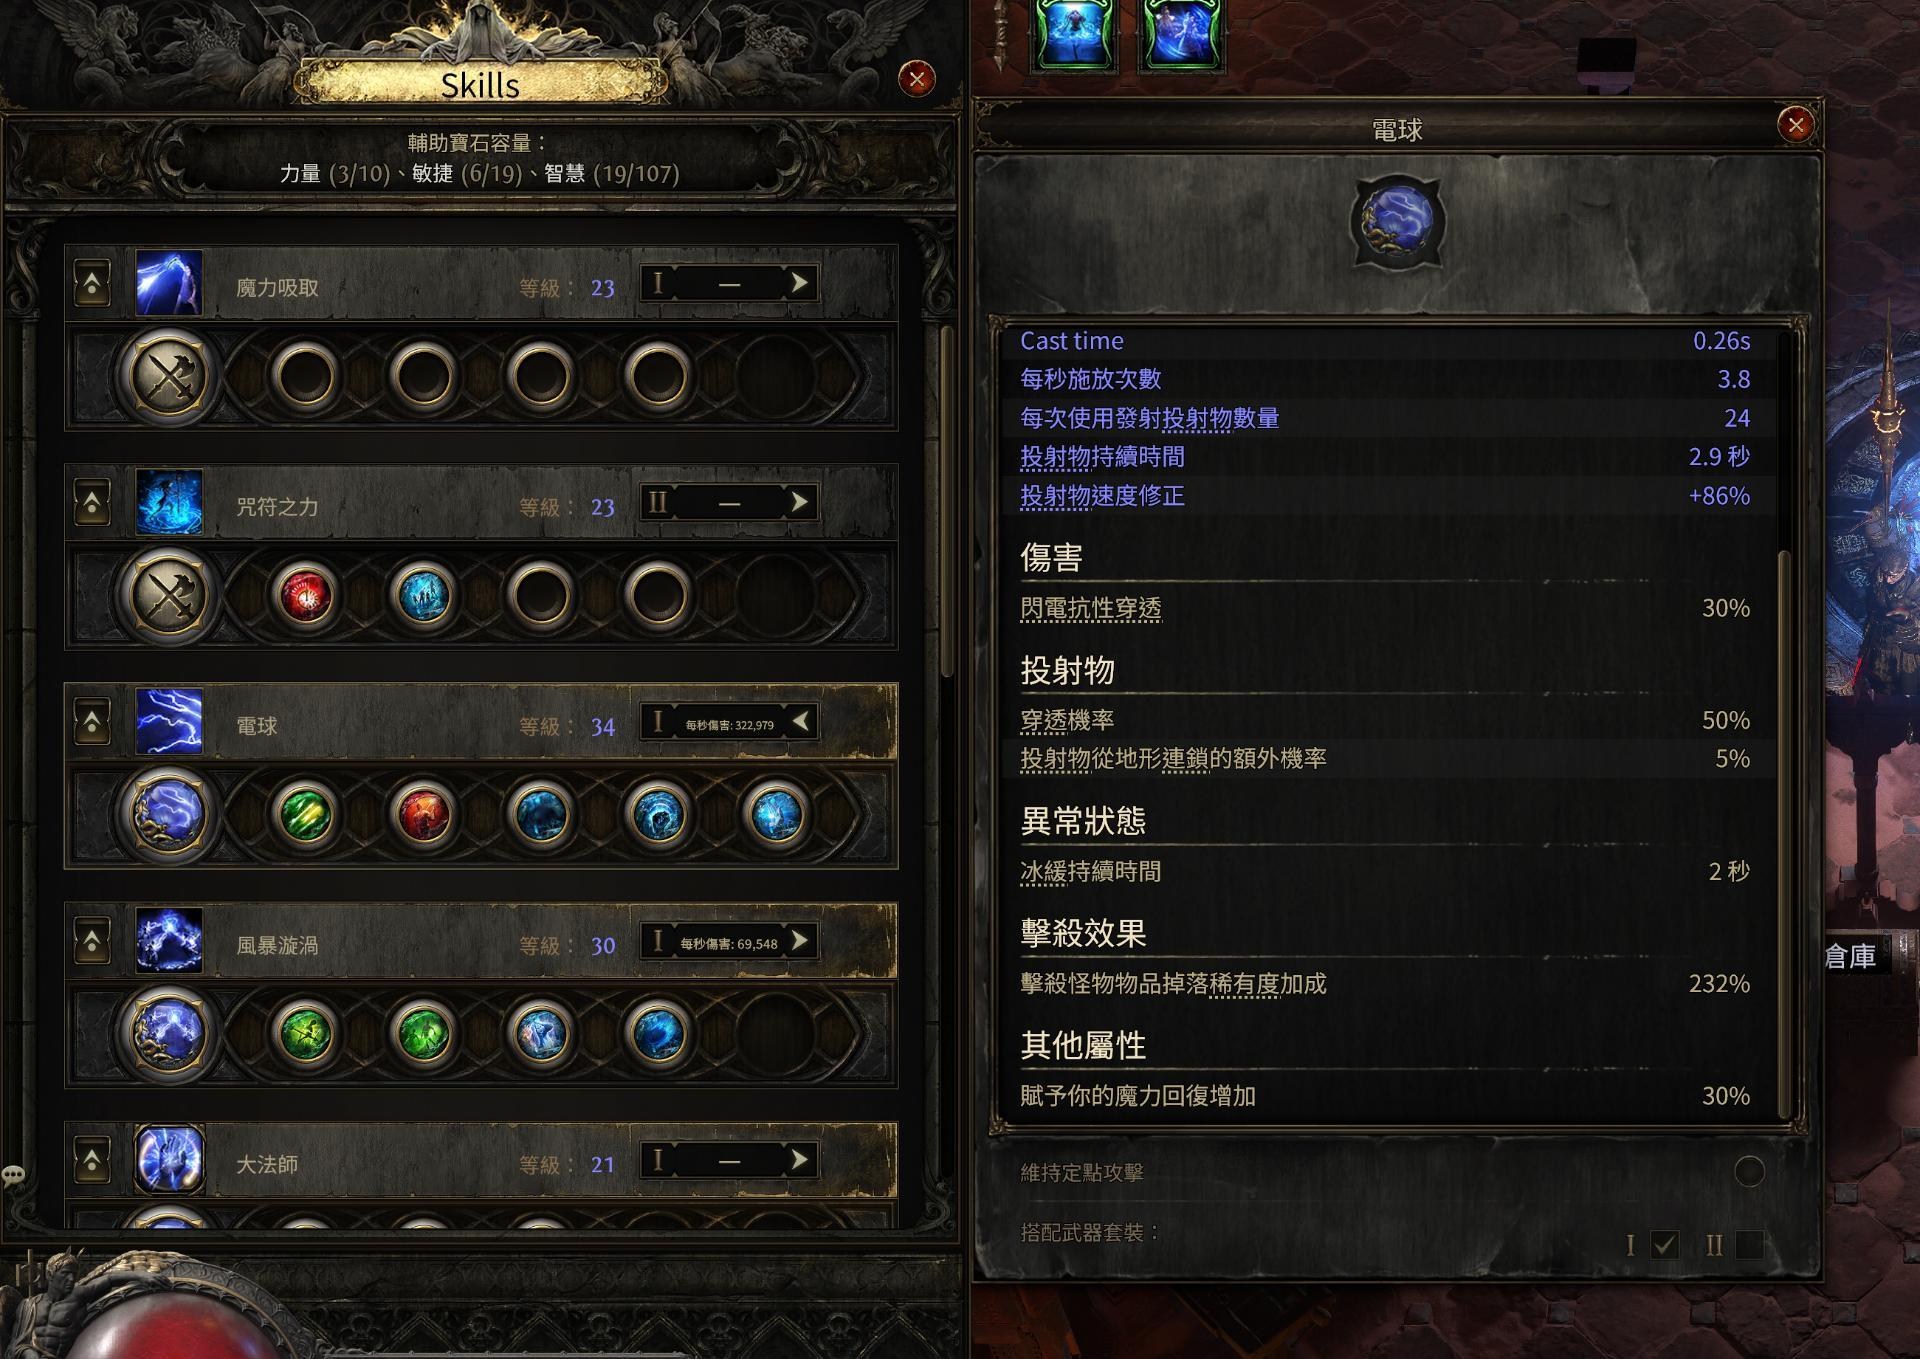Click the round 電球 gem in detail panel
The width and height of the screenshot is (1920, 1359).
click(1397, 222)
